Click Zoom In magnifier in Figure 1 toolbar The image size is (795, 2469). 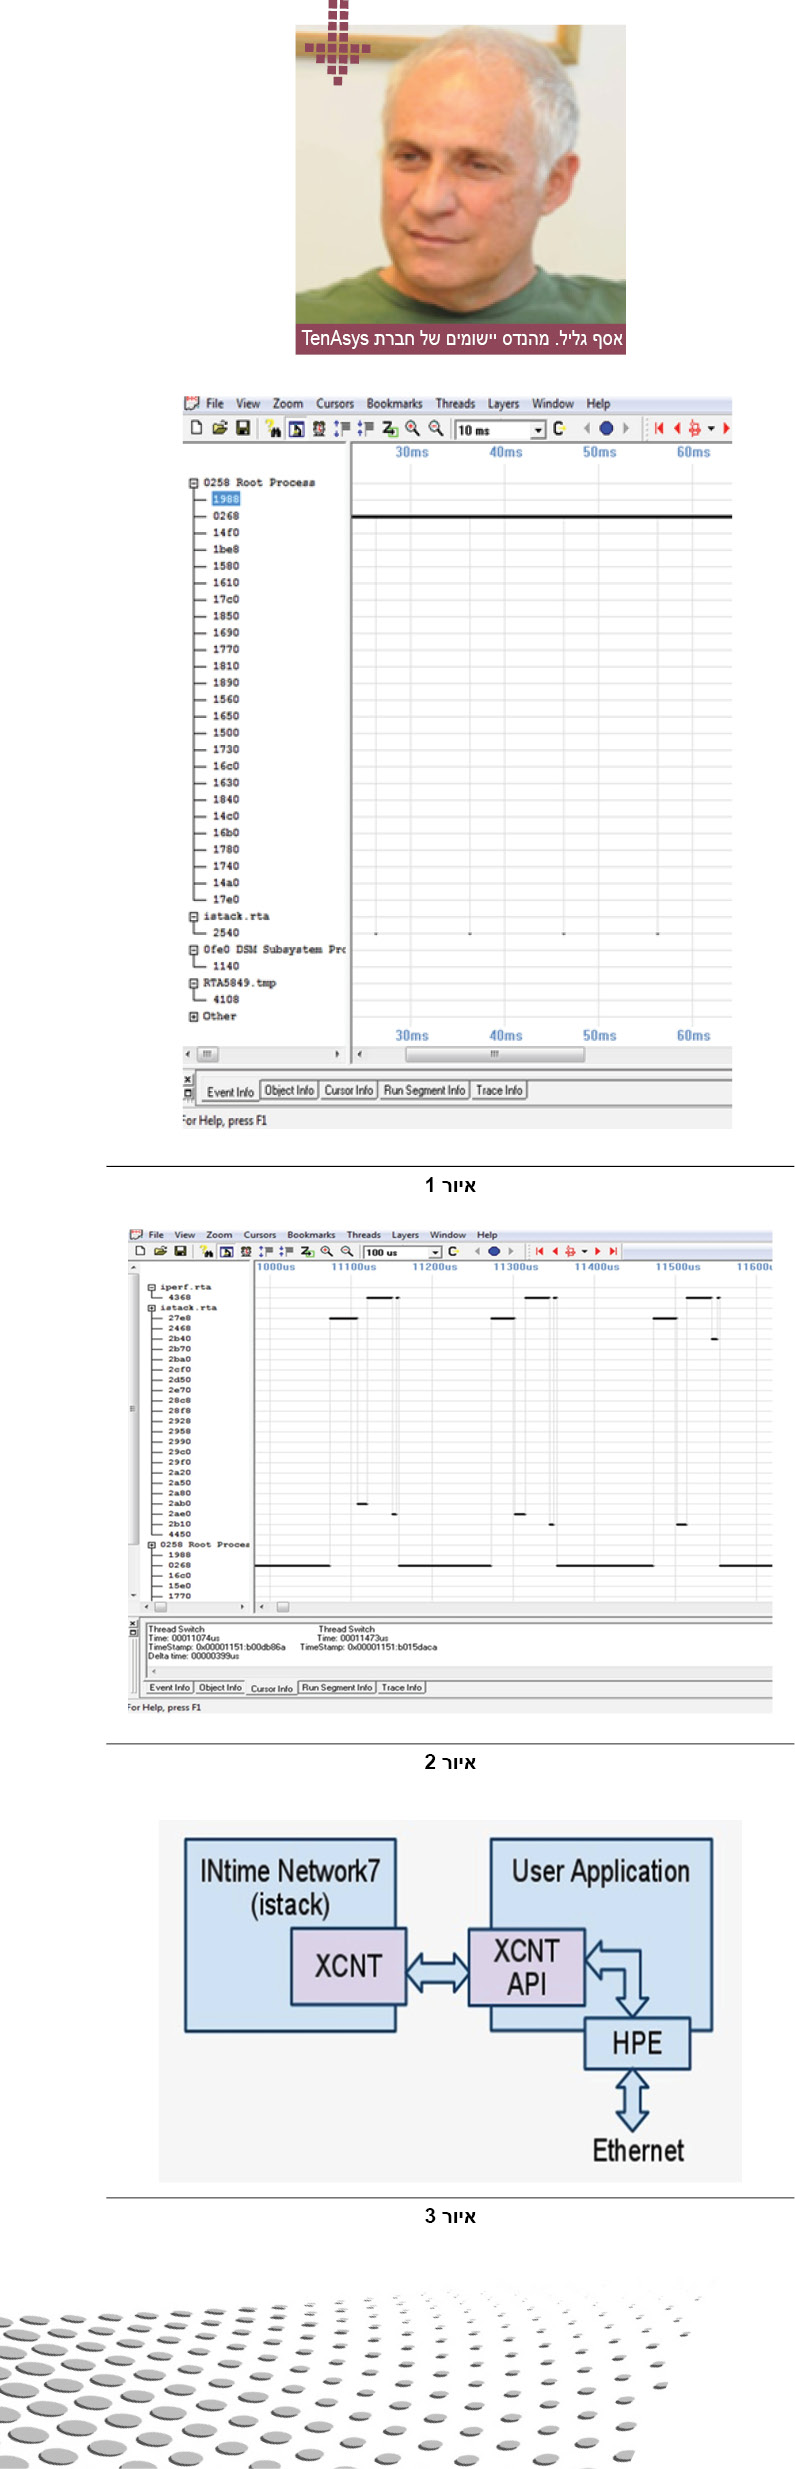412,428
